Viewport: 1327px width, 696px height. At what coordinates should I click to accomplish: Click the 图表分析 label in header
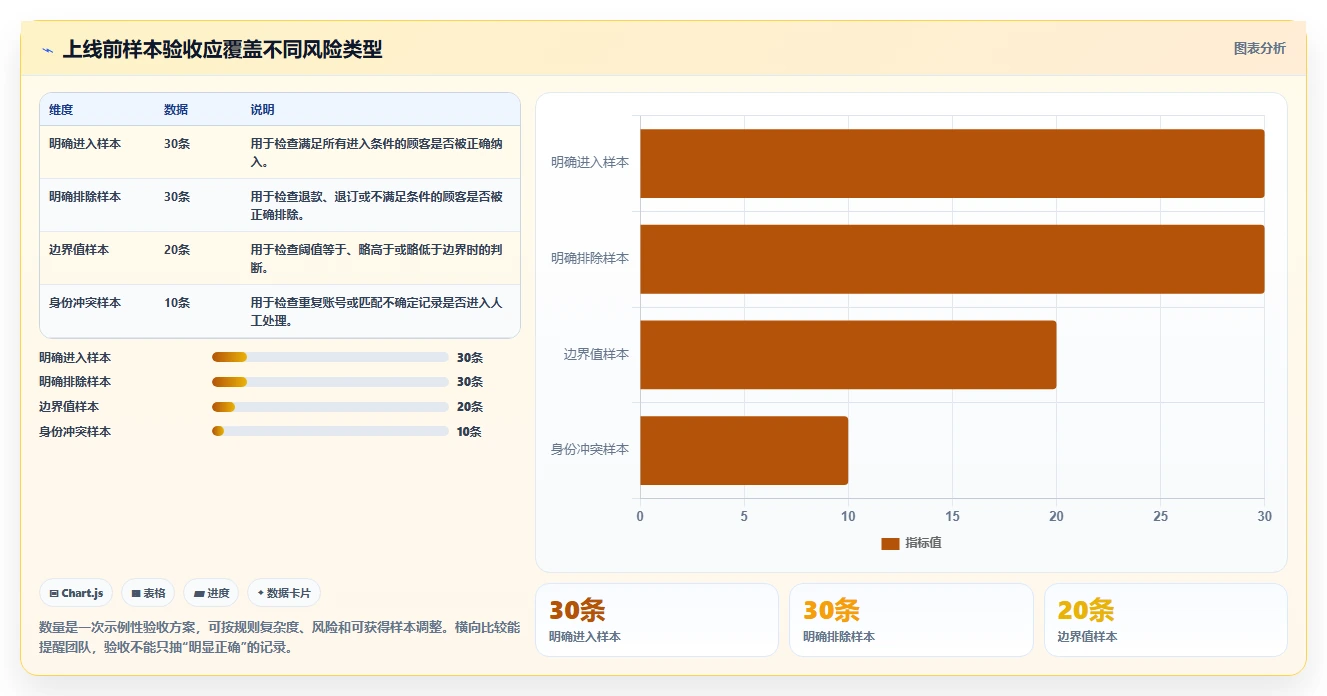tap(1259, 48)
